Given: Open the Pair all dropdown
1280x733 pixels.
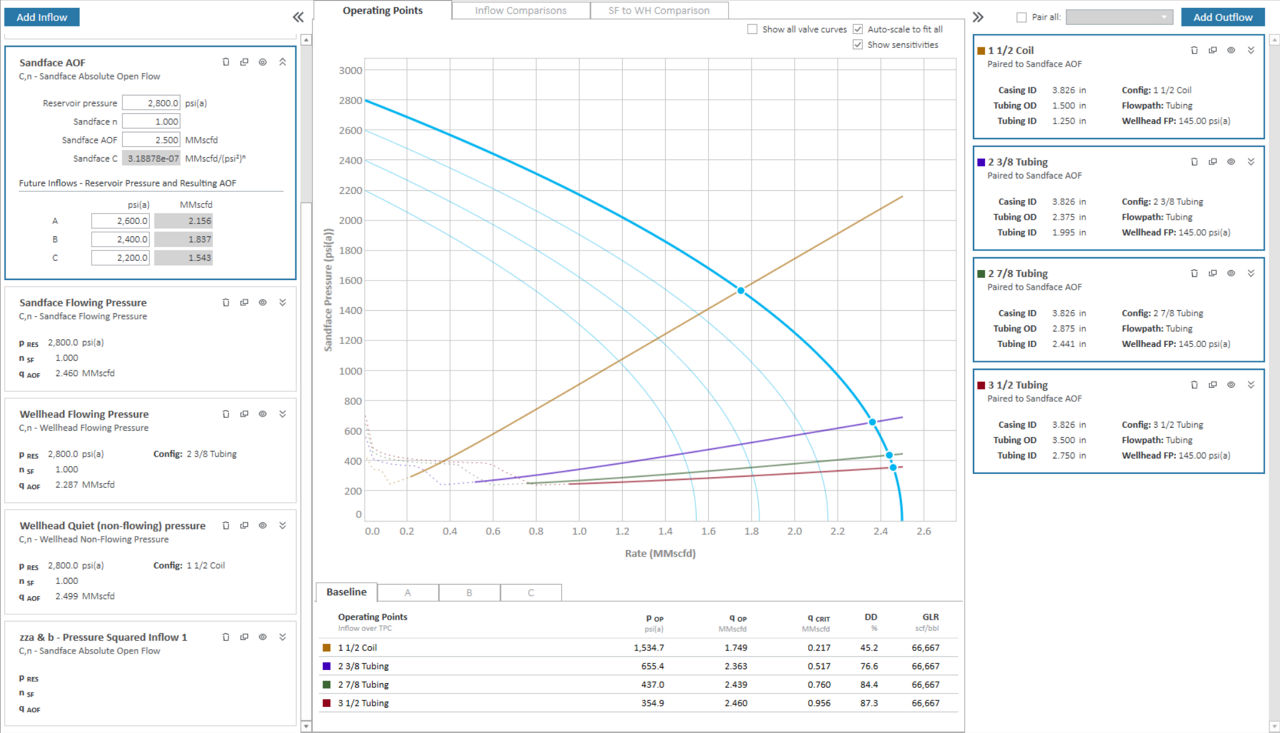Looking at the screenshot, I should tap(1119, 17).
